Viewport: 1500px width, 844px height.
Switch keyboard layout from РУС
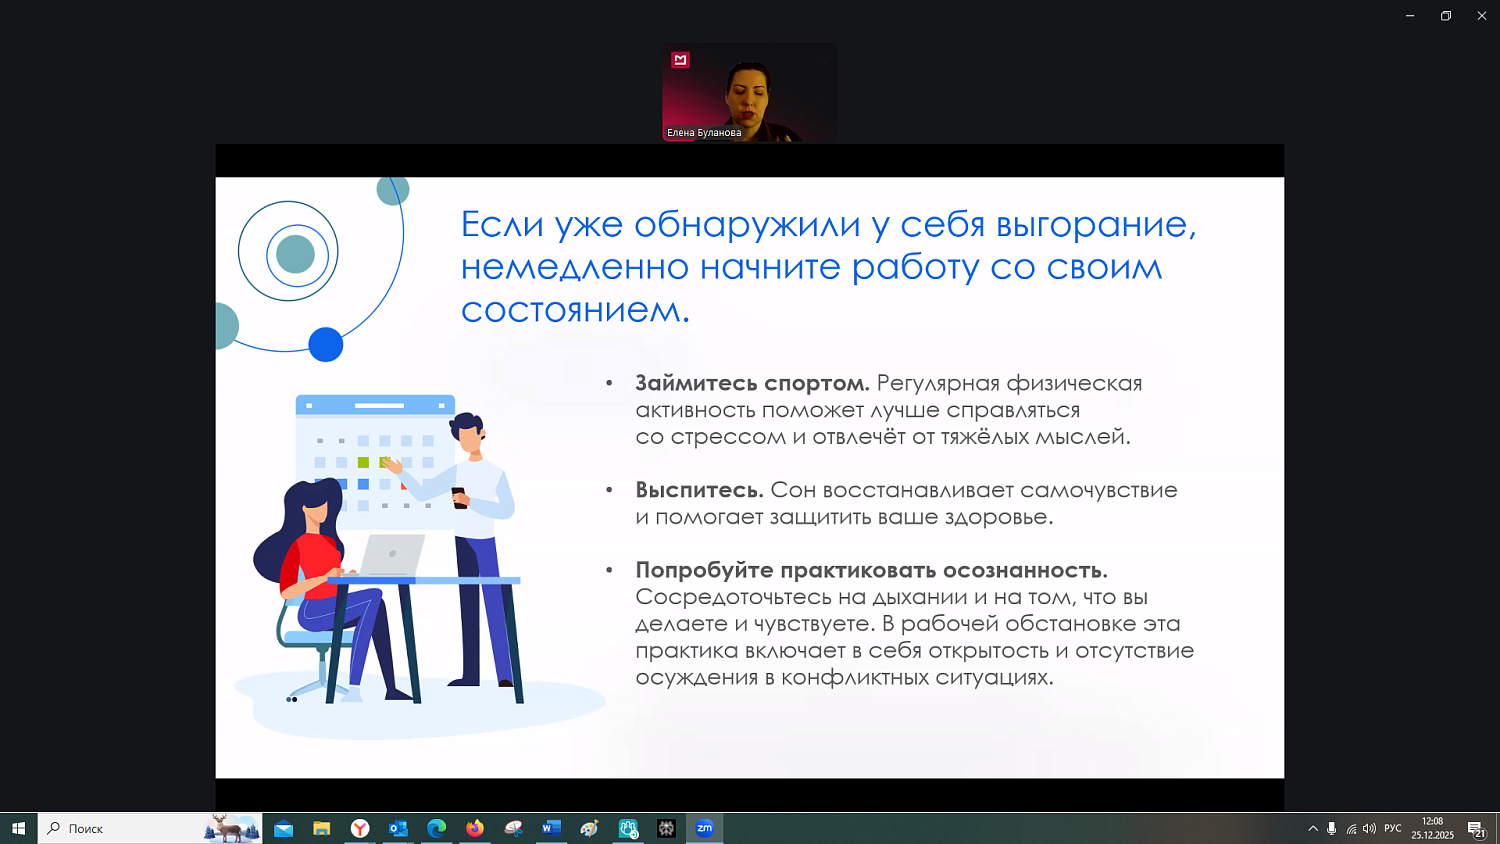coord(1393,828)
